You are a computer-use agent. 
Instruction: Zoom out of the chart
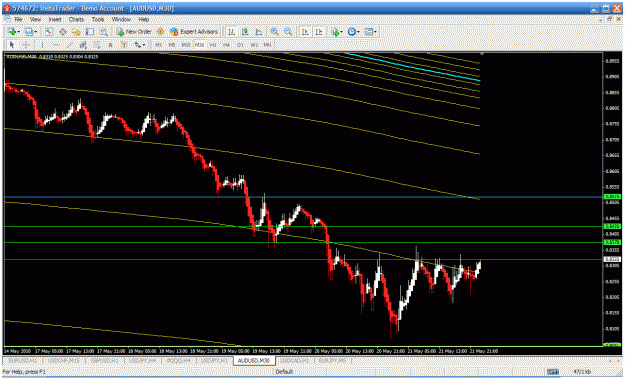[x=288, y=32]
